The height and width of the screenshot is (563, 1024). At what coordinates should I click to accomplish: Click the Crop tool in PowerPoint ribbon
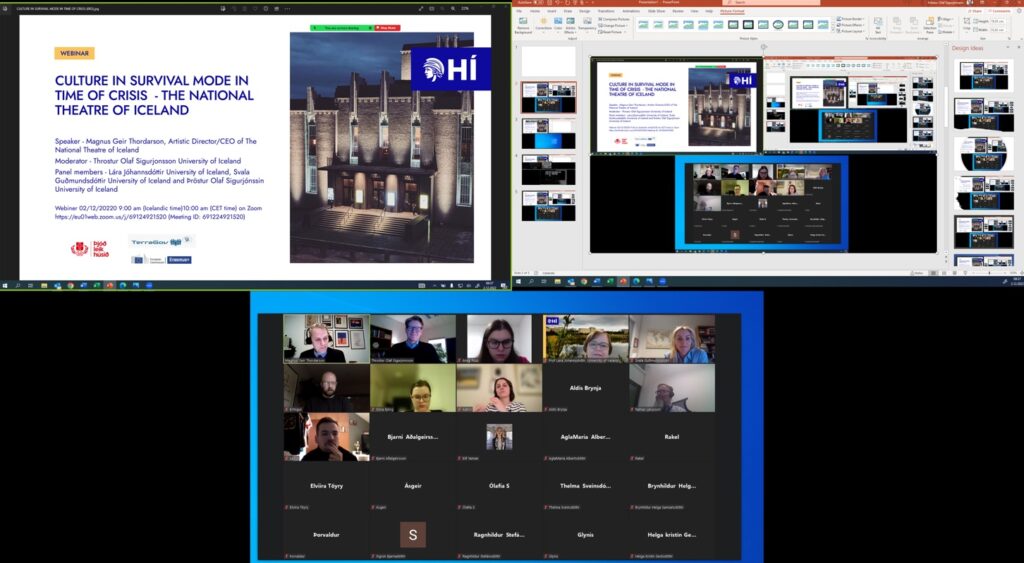tap(967, 25)
